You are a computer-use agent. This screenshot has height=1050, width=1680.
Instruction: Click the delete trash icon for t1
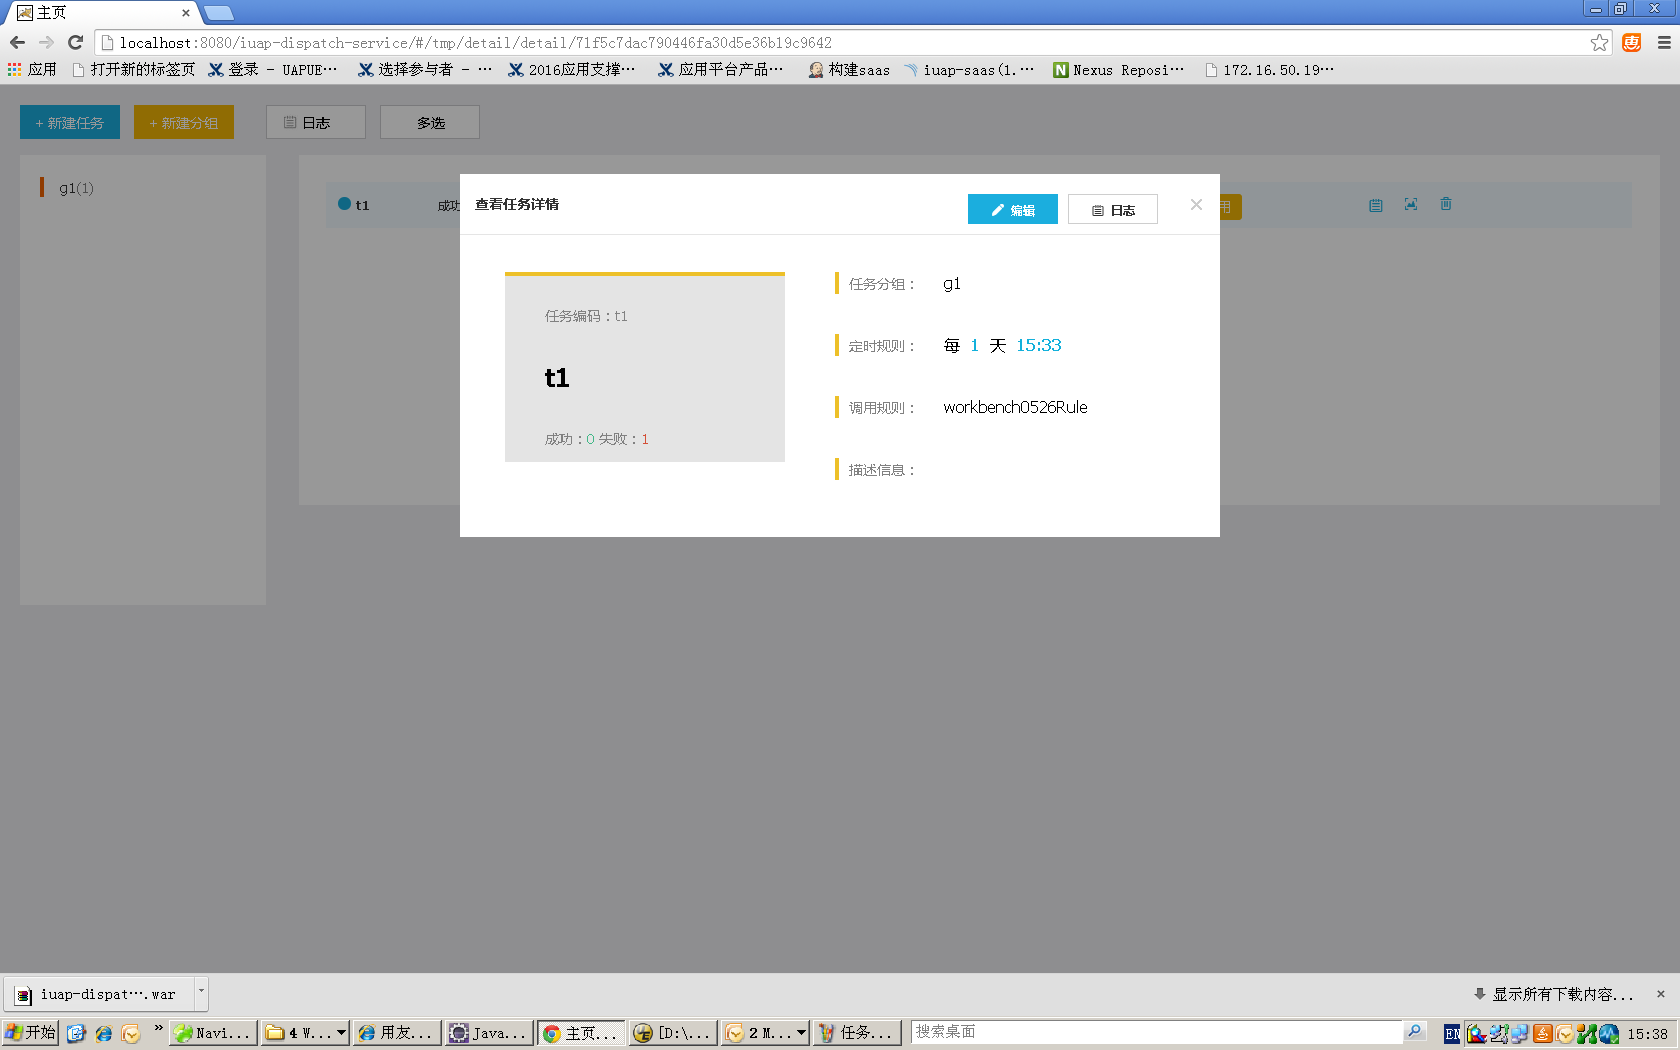click(1446, 204)
